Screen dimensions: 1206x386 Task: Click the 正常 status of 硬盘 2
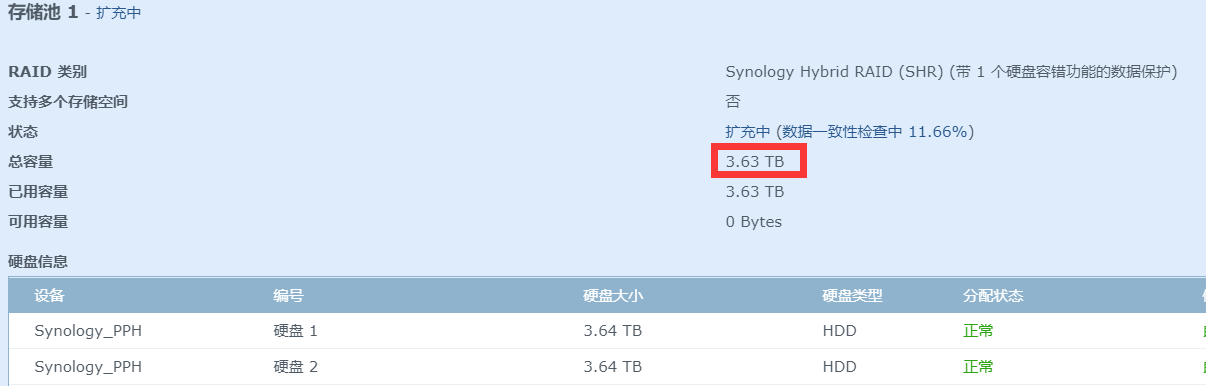978,367
